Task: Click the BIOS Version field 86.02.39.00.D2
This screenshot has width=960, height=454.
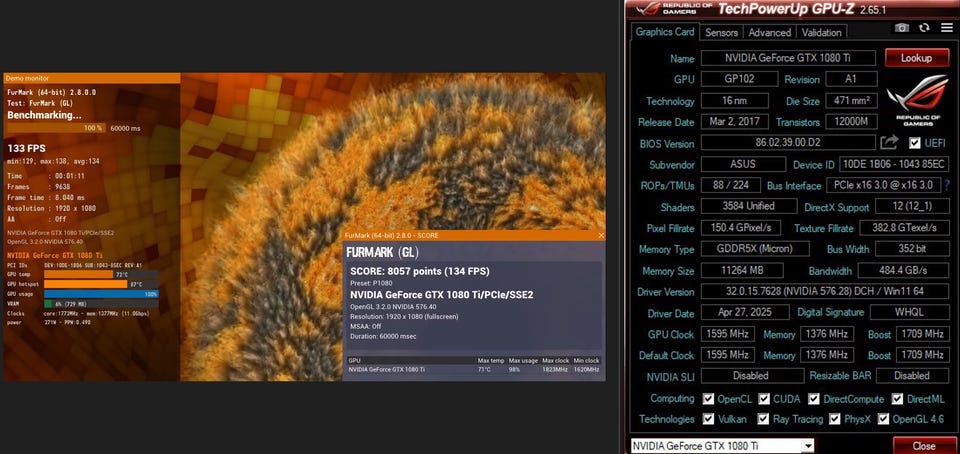Action: [788, 143]
